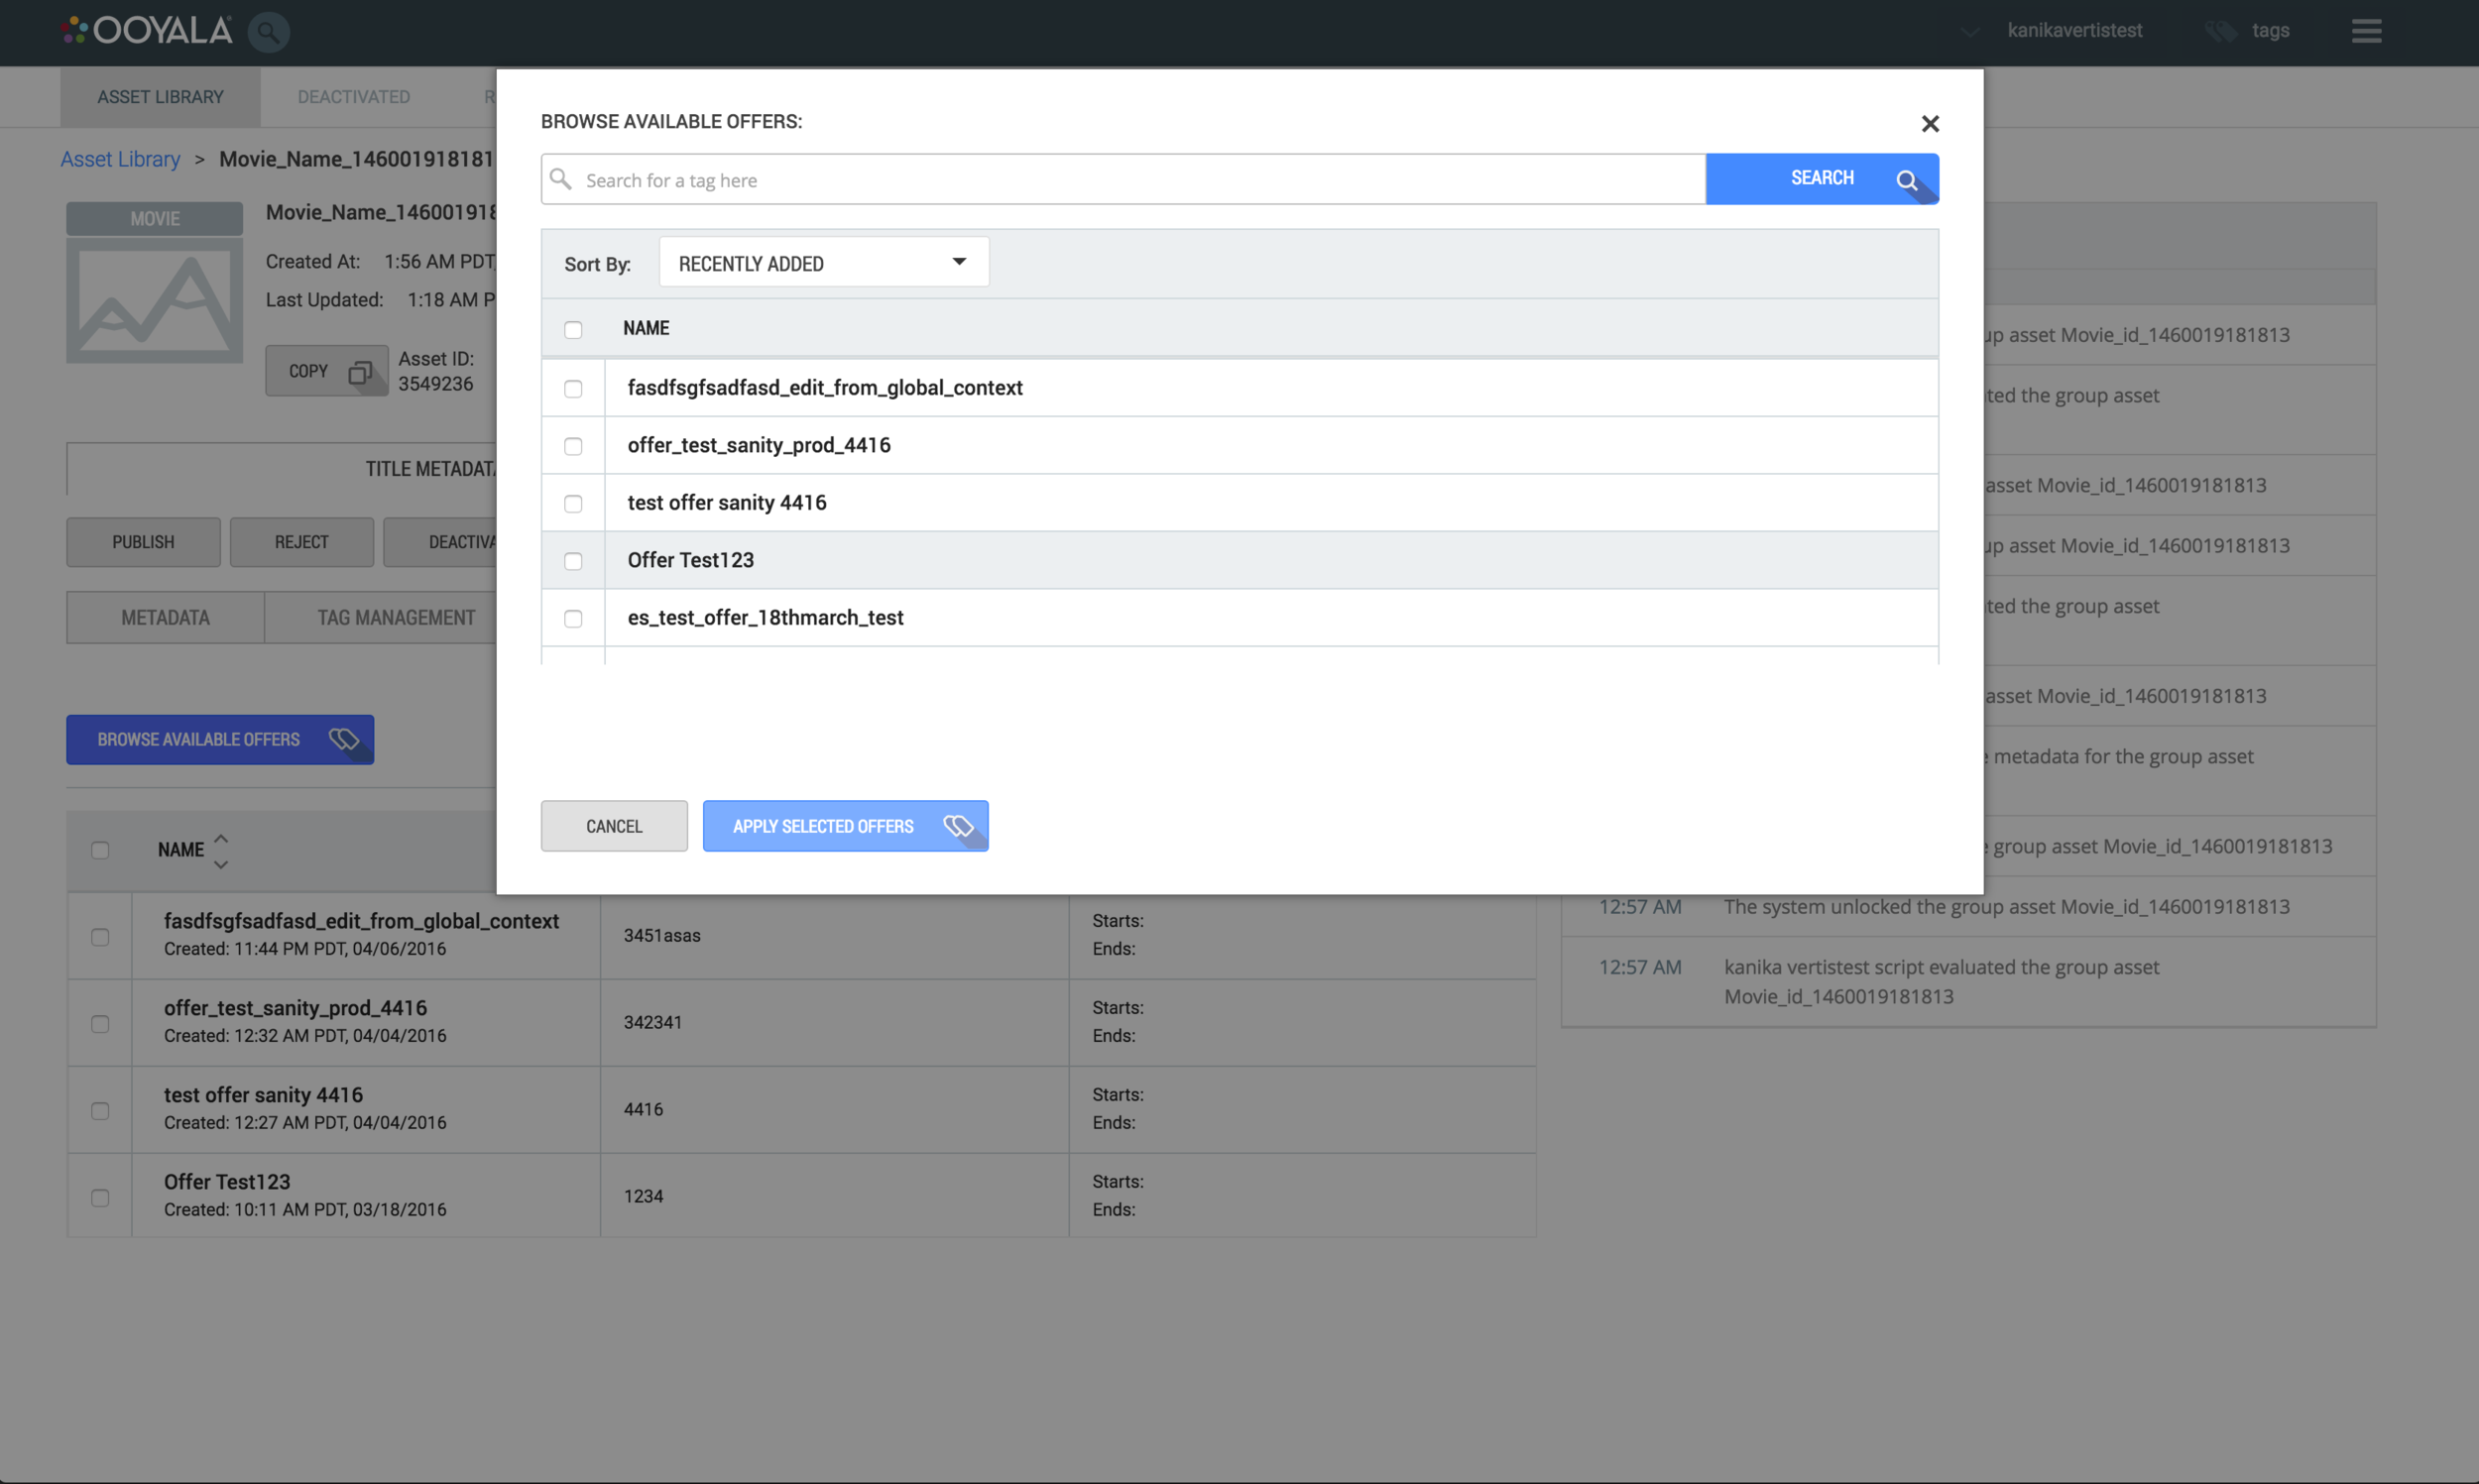Select 'Offer Test123' name in dialog
This screenshot has height=1484, width=2479.
(691, 561)
